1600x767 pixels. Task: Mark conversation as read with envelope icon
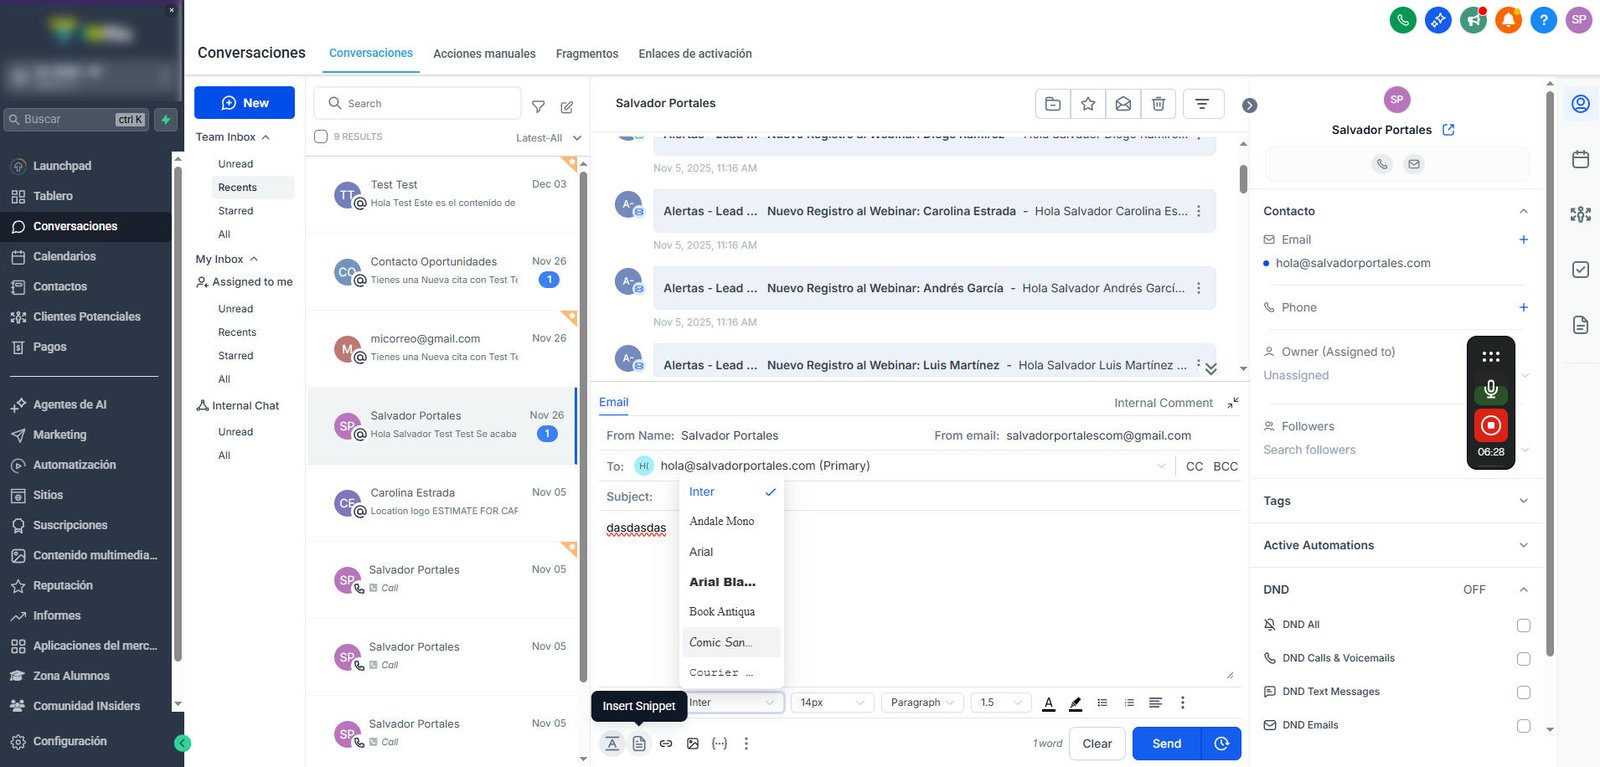point(1123,103)
